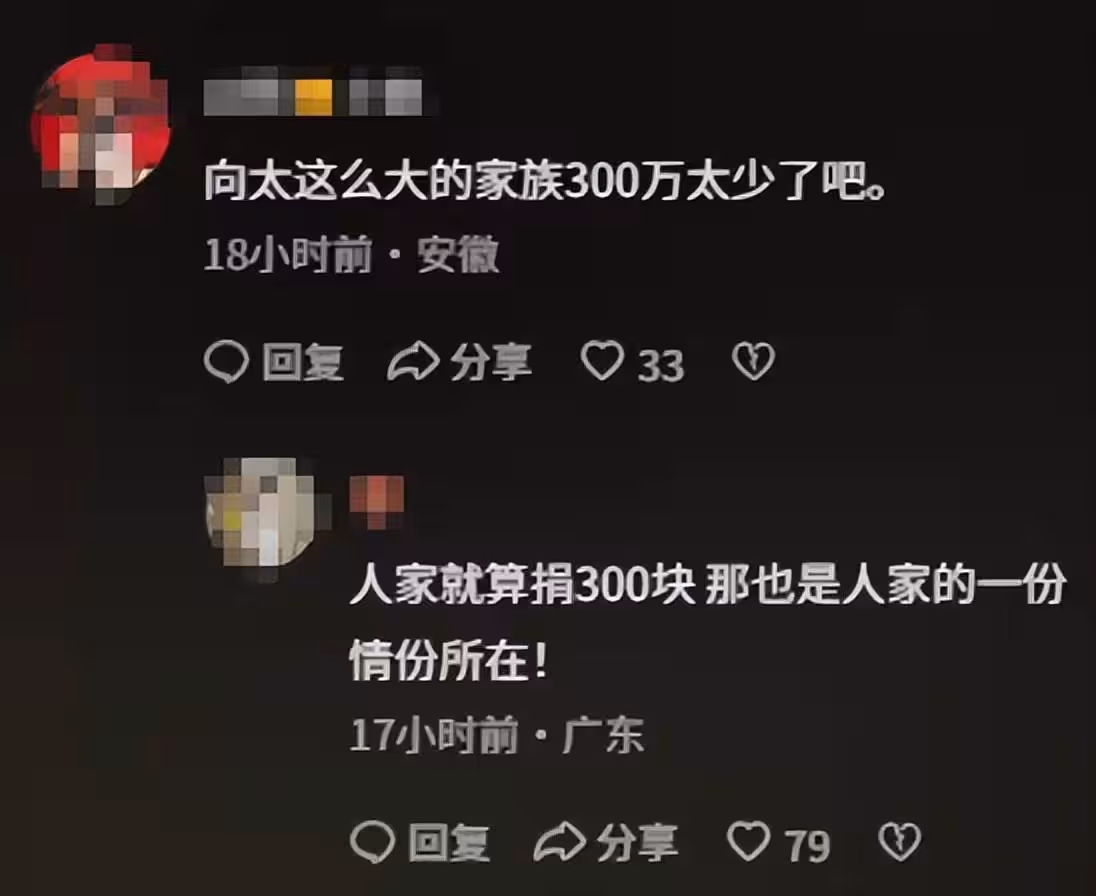Click share arrow icon on Guangdong comment

559,842
